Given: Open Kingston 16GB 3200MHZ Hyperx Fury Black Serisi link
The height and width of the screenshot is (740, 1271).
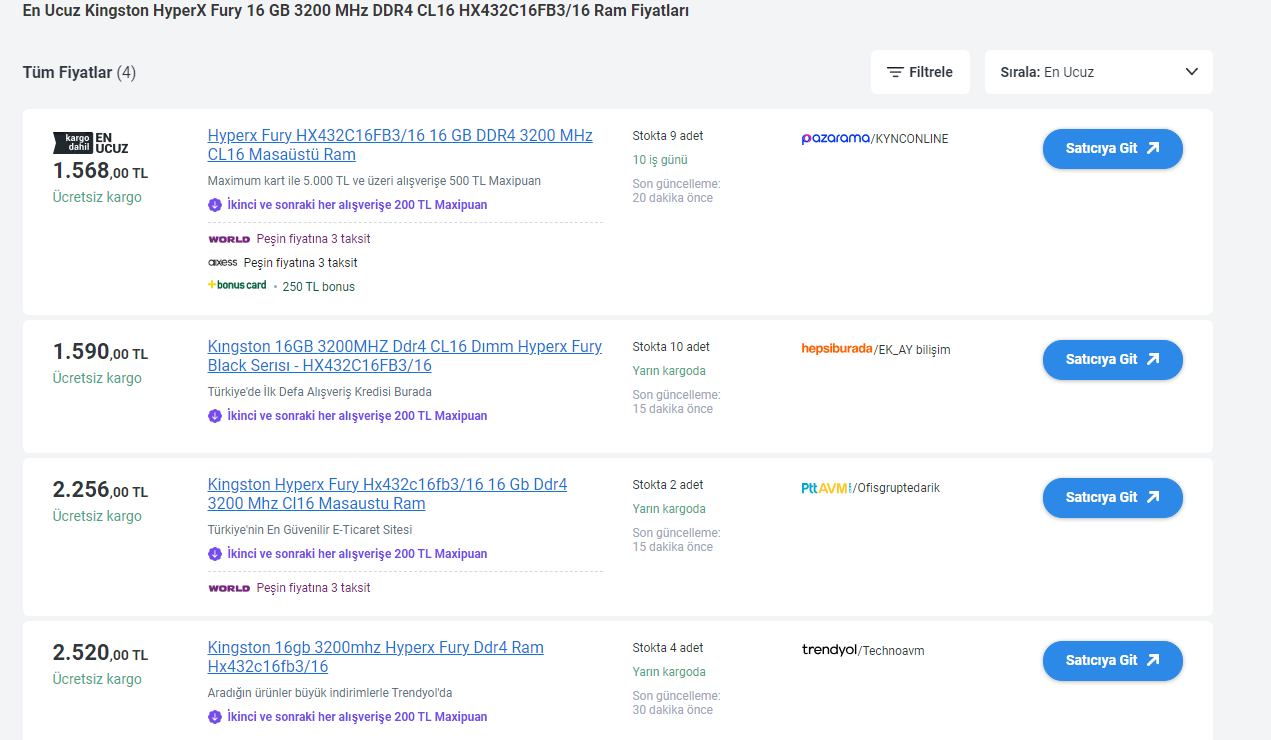Looking at the screenshot, I should tap(405, 356).
